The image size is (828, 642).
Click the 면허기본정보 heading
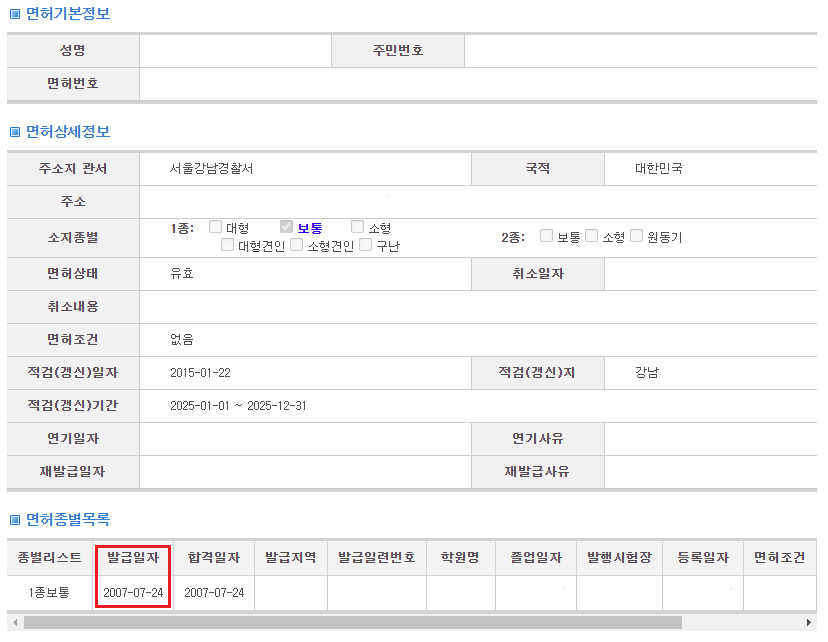[x=68, y=14]
